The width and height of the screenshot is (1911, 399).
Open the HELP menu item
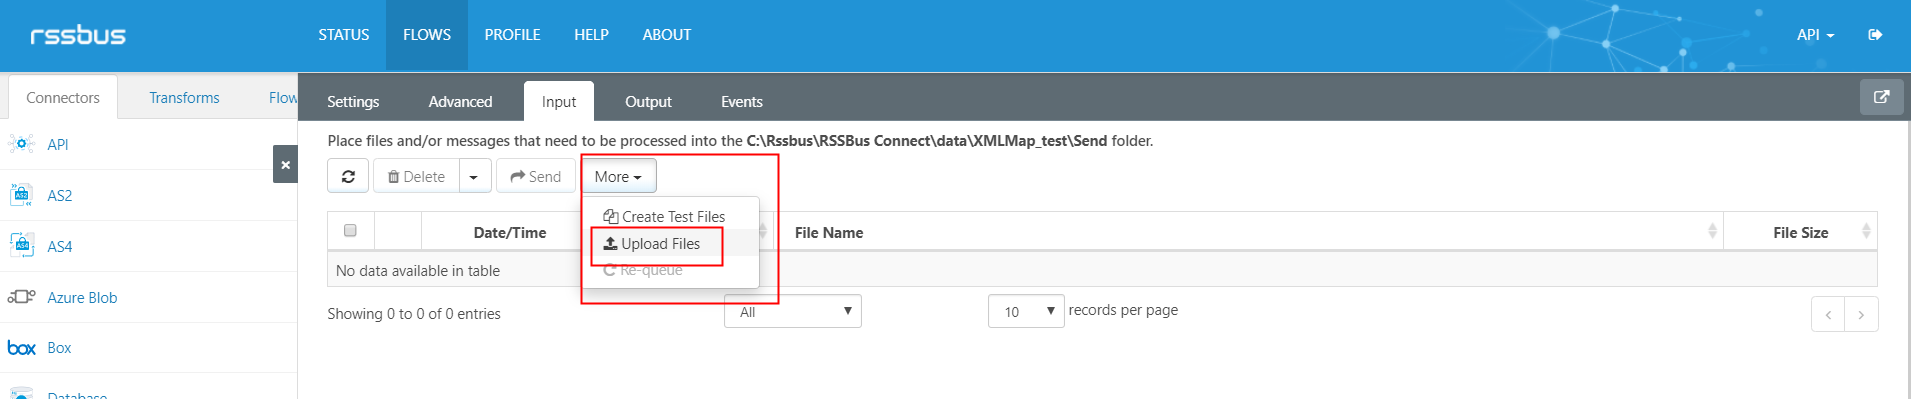pos(591,35)
